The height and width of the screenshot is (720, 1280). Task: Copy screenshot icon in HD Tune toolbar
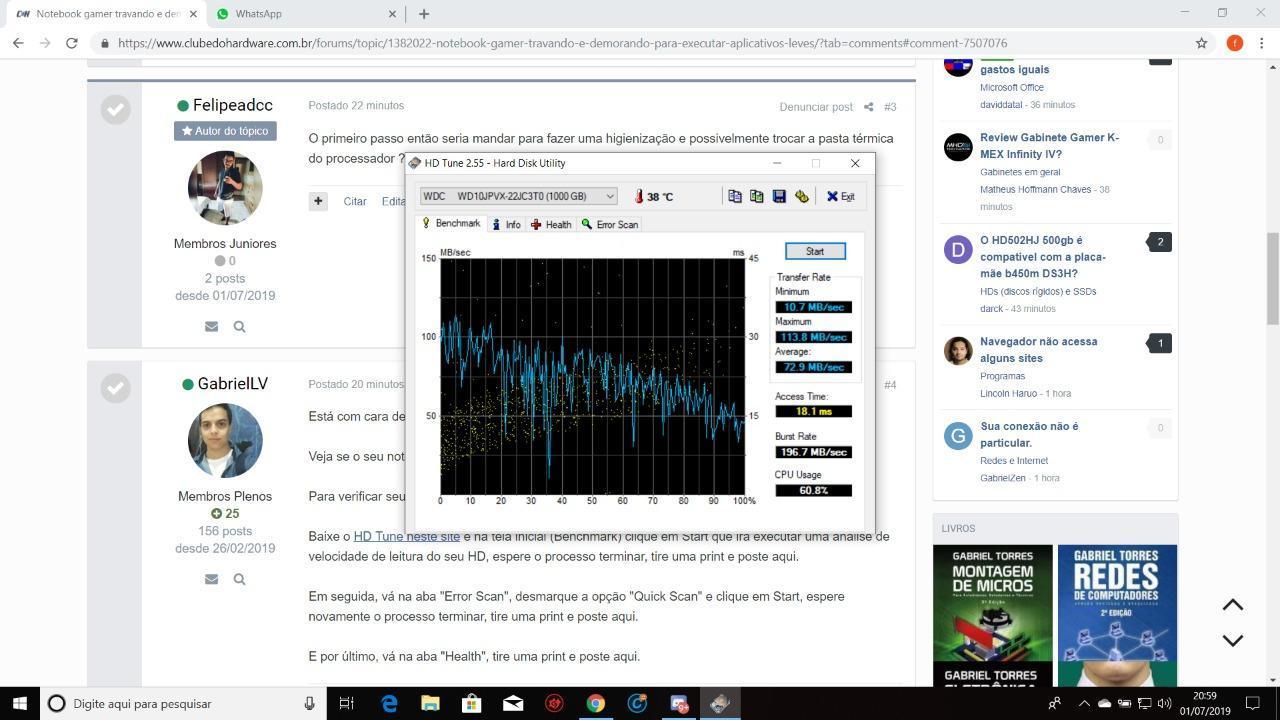coord(757,197)
